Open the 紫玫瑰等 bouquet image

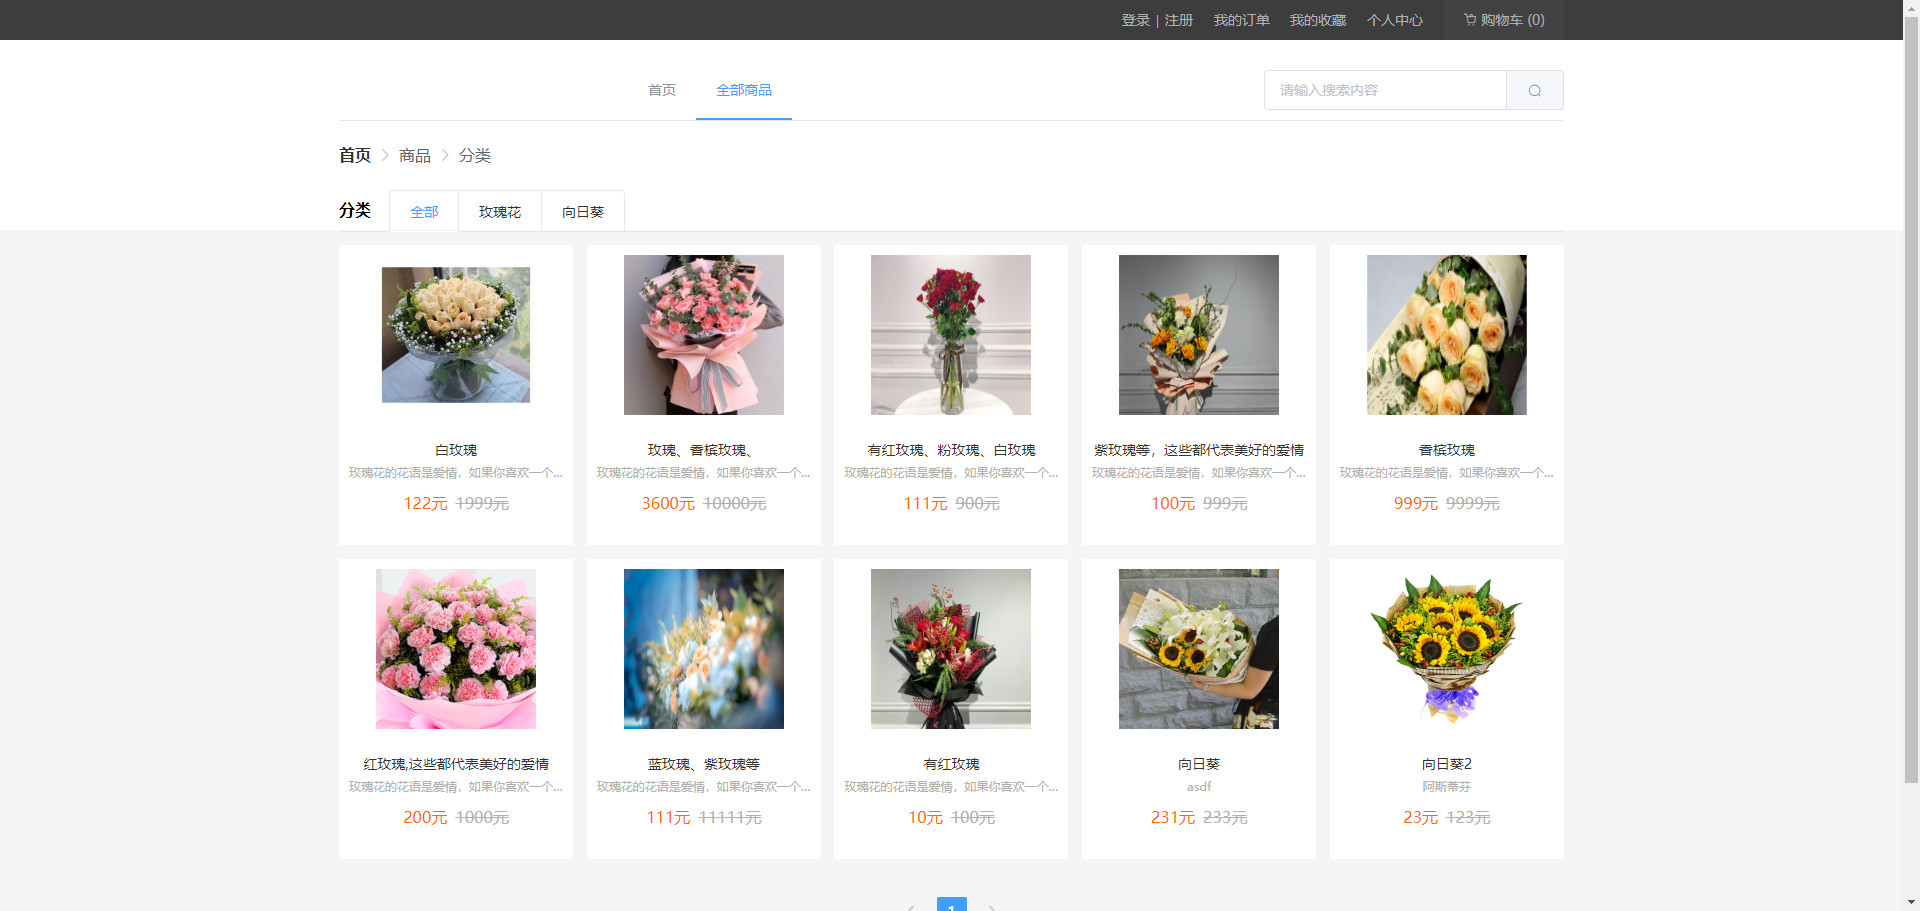point(1199,335)
